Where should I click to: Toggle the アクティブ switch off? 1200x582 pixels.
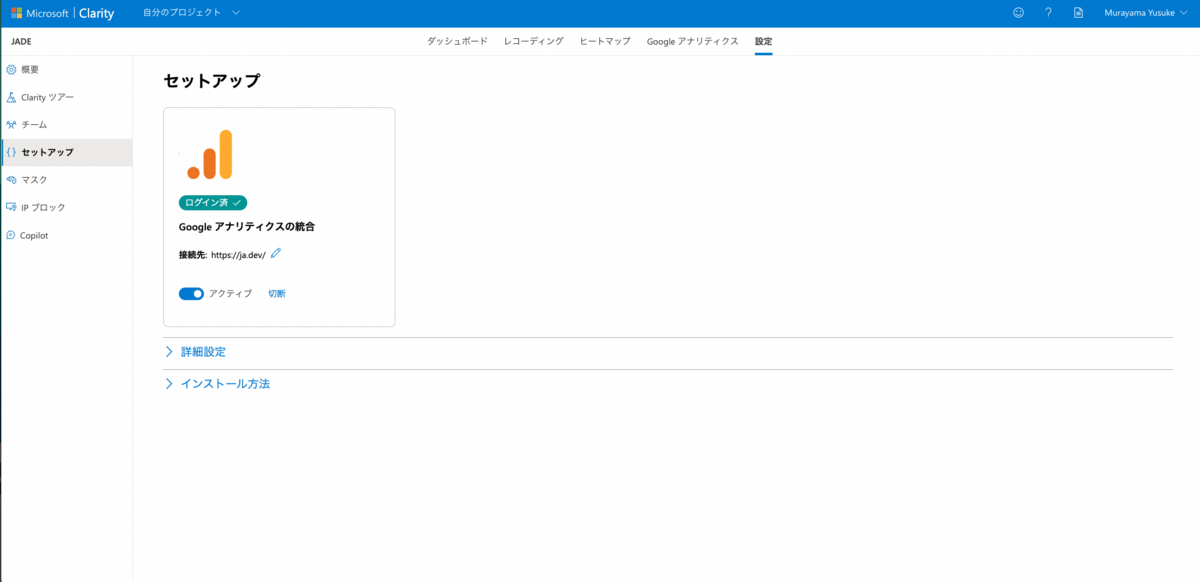tap(191, 294)
